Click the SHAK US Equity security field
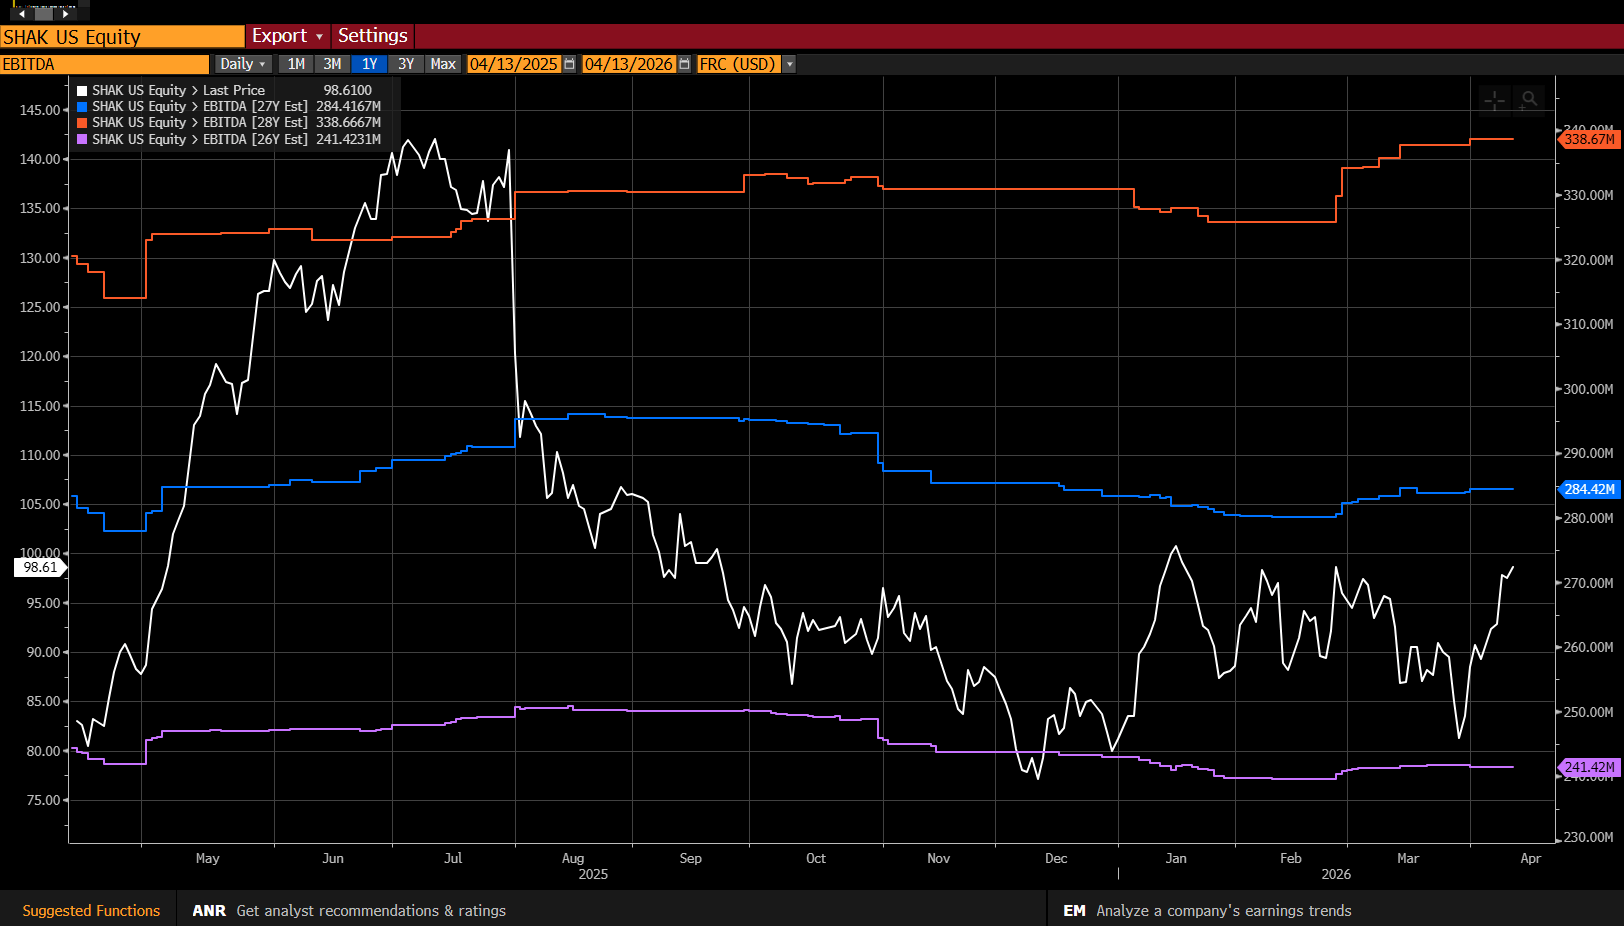This screenshot has height=926, width=1624. [122, 37]
